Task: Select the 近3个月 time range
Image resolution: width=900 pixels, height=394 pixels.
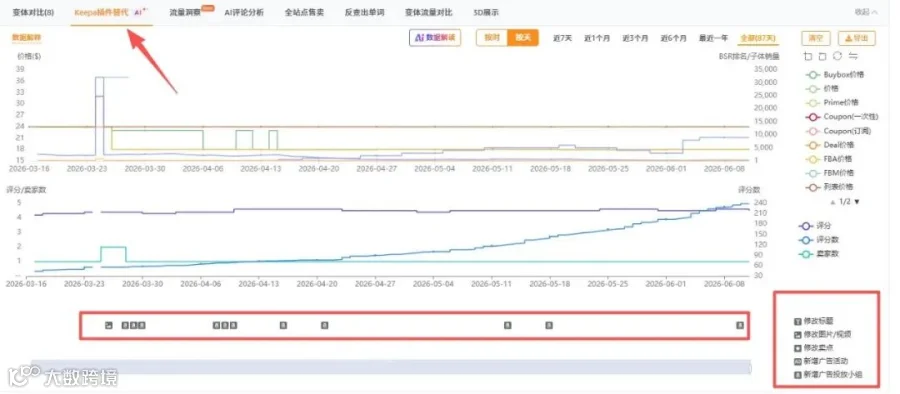Action: pyautogui.click(x=635, y=38)
